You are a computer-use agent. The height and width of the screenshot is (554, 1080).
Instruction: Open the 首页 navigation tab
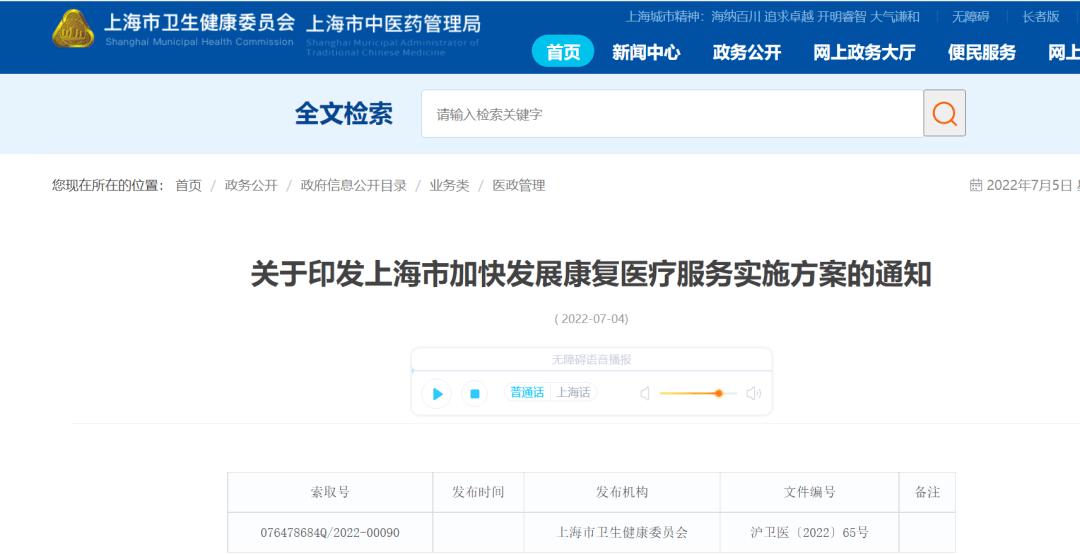coord(563,52)
